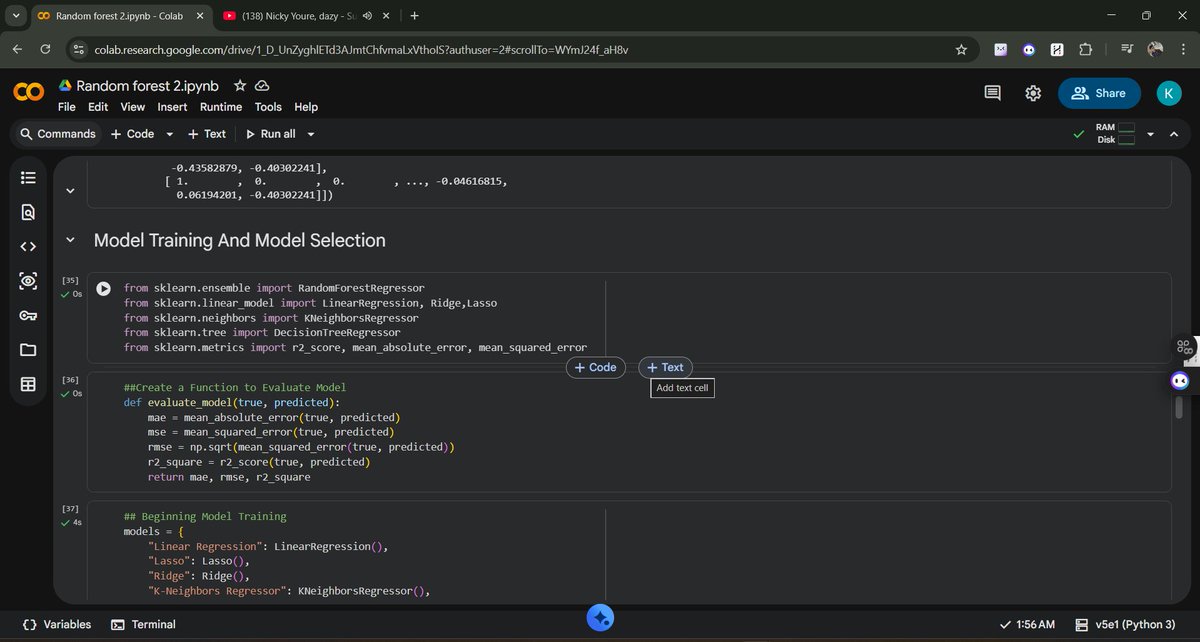Open the Insert menu

click(x=172, y=107)
